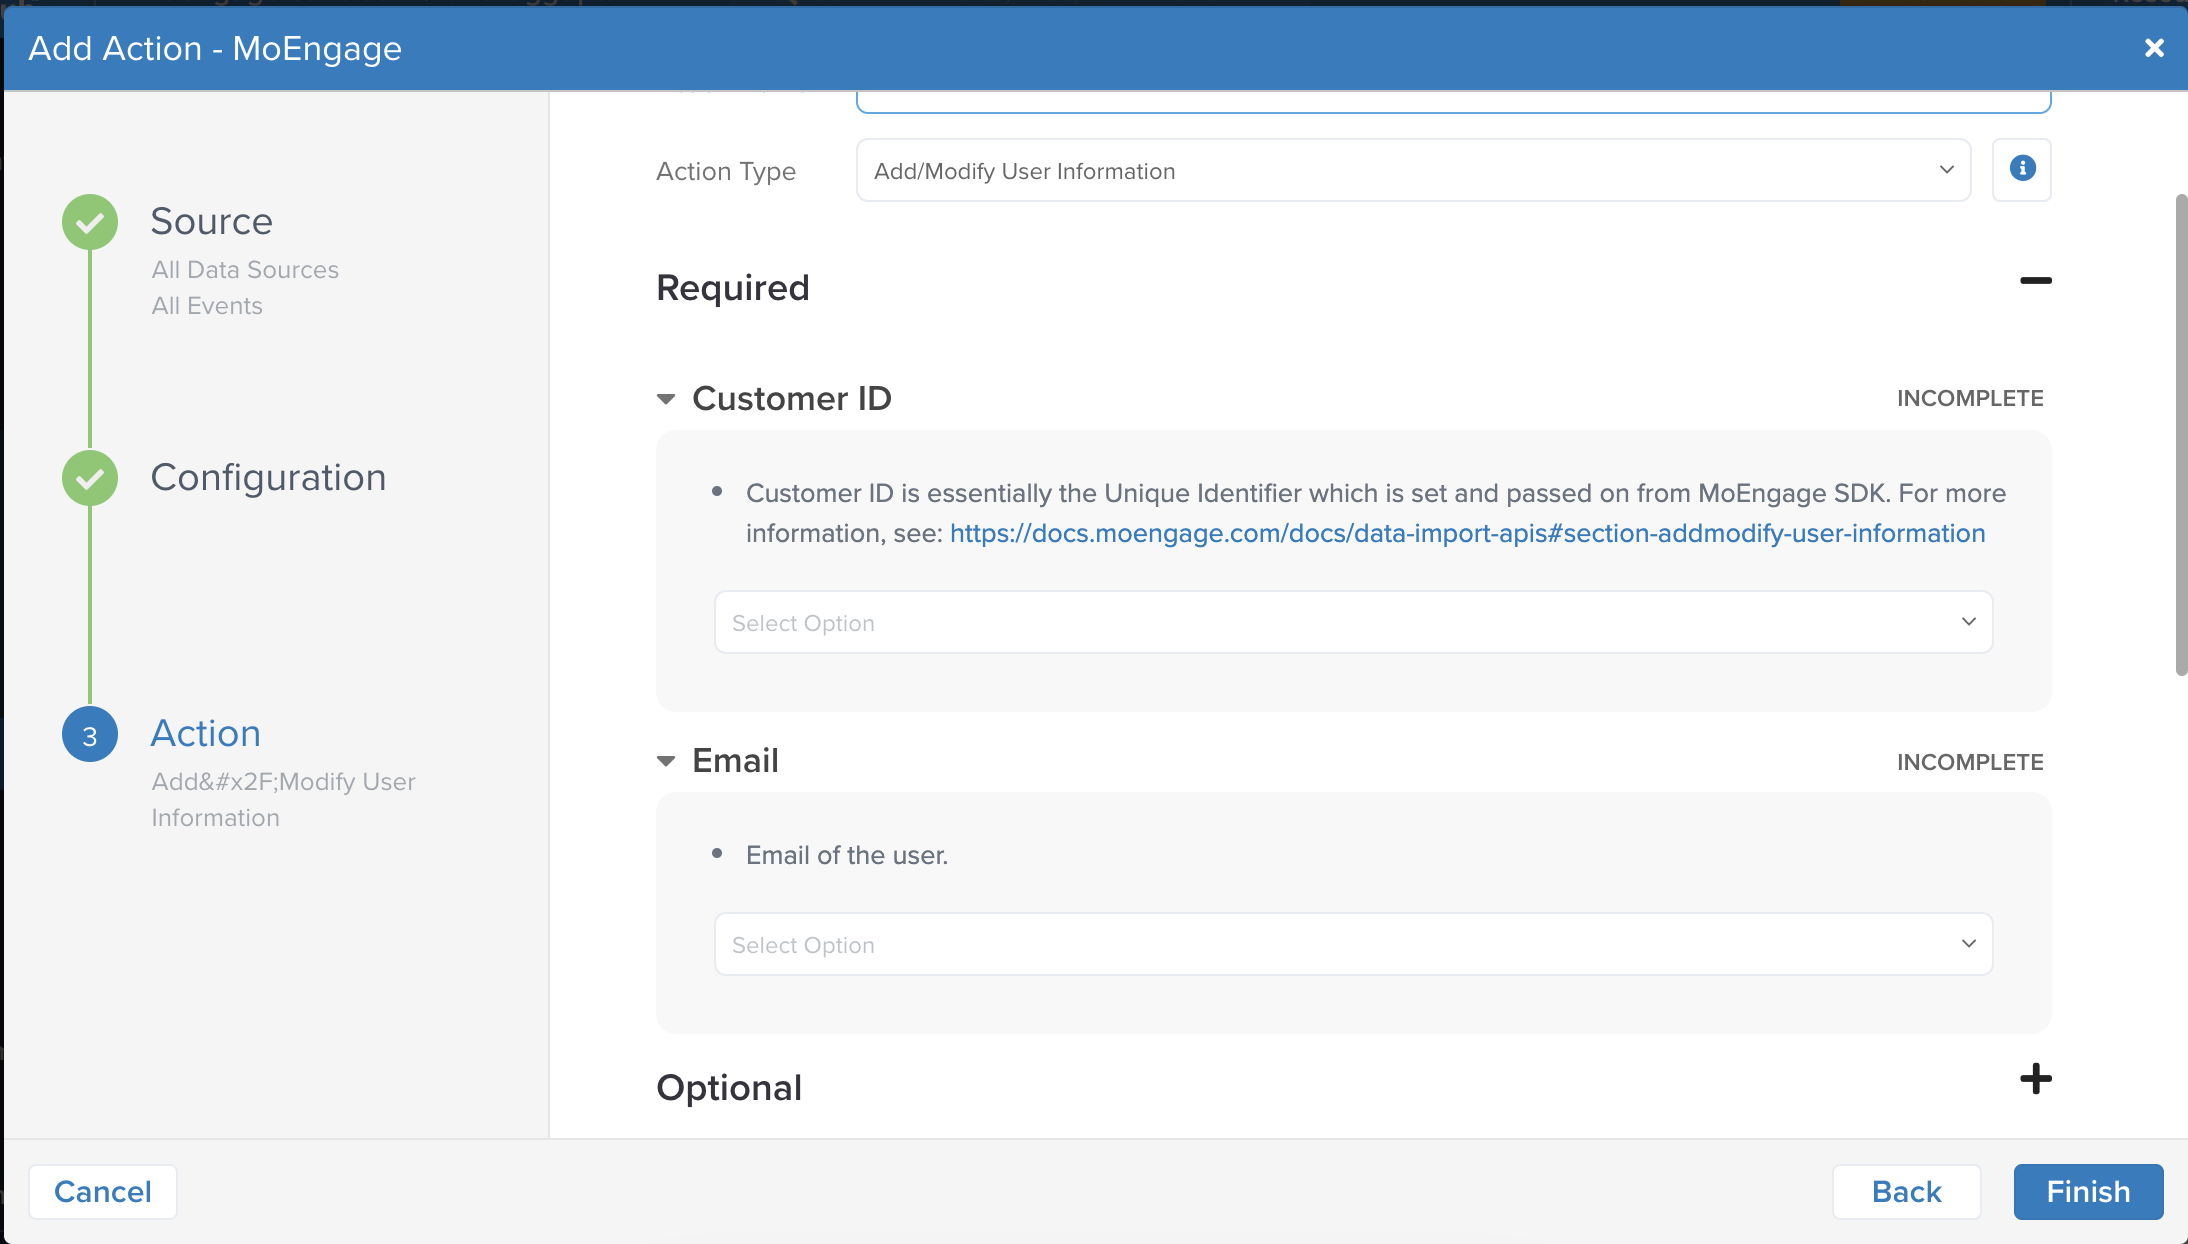Collapse the Email section triangle
Screen dimensions: 2188x1244
(x=666, y=761)
